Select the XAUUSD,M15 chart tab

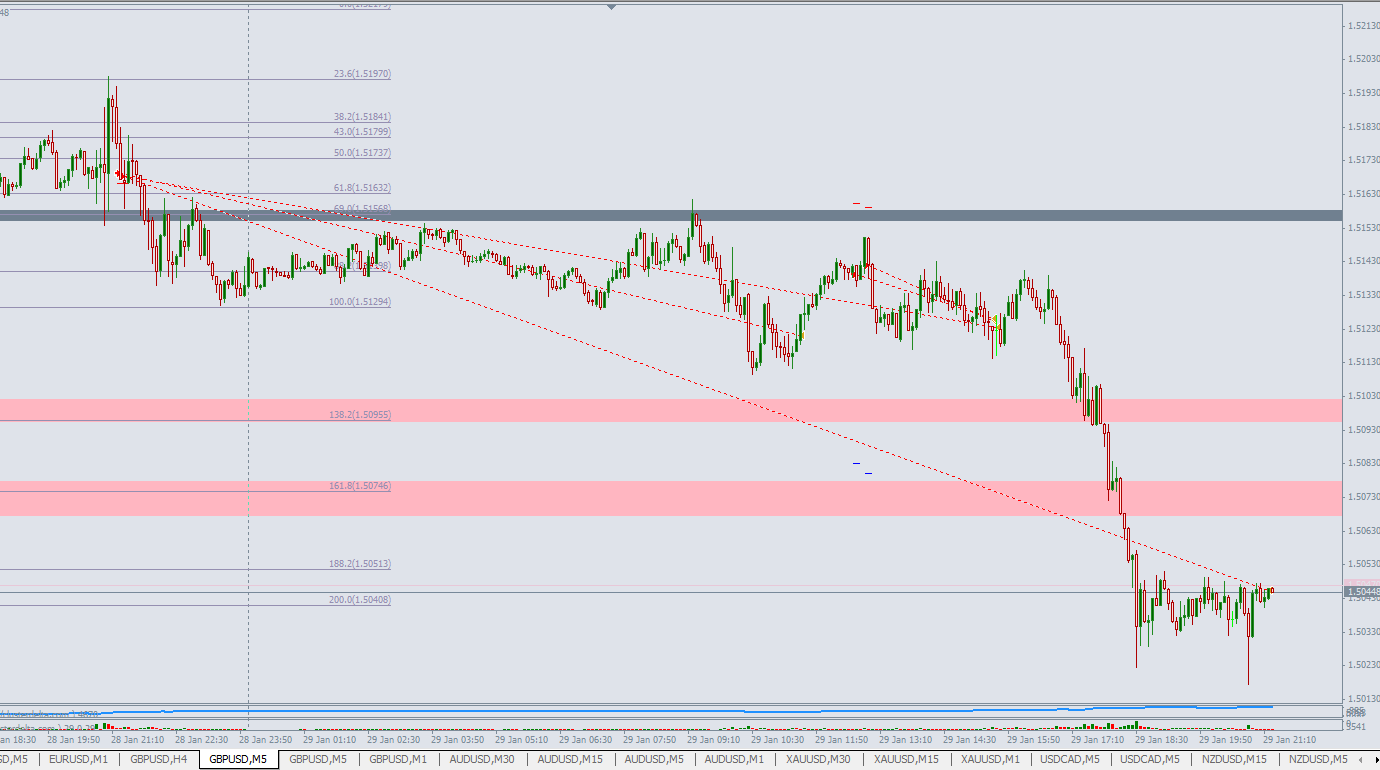coord(906,760)
